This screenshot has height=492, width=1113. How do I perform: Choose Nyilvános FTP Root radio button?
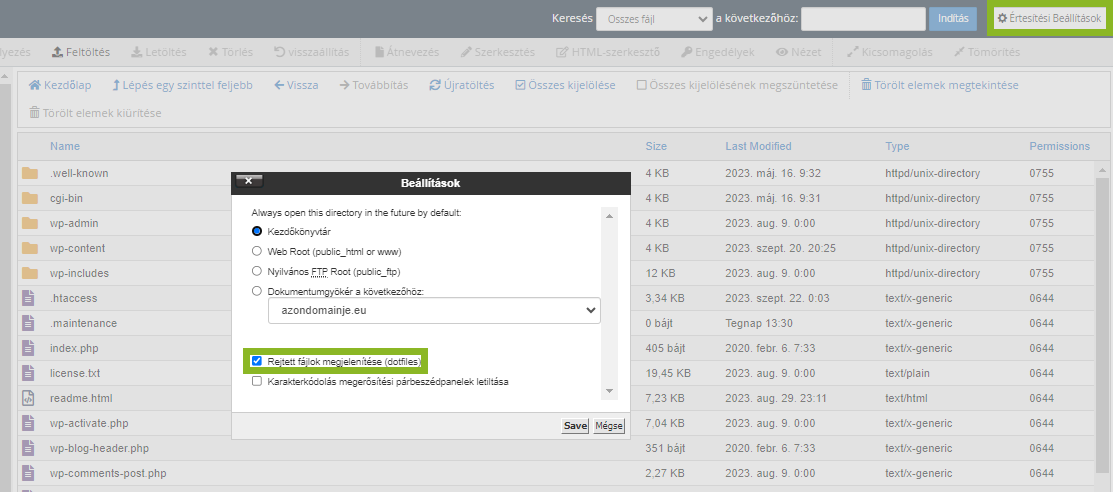pyautogui.click(x=257, y=271)
